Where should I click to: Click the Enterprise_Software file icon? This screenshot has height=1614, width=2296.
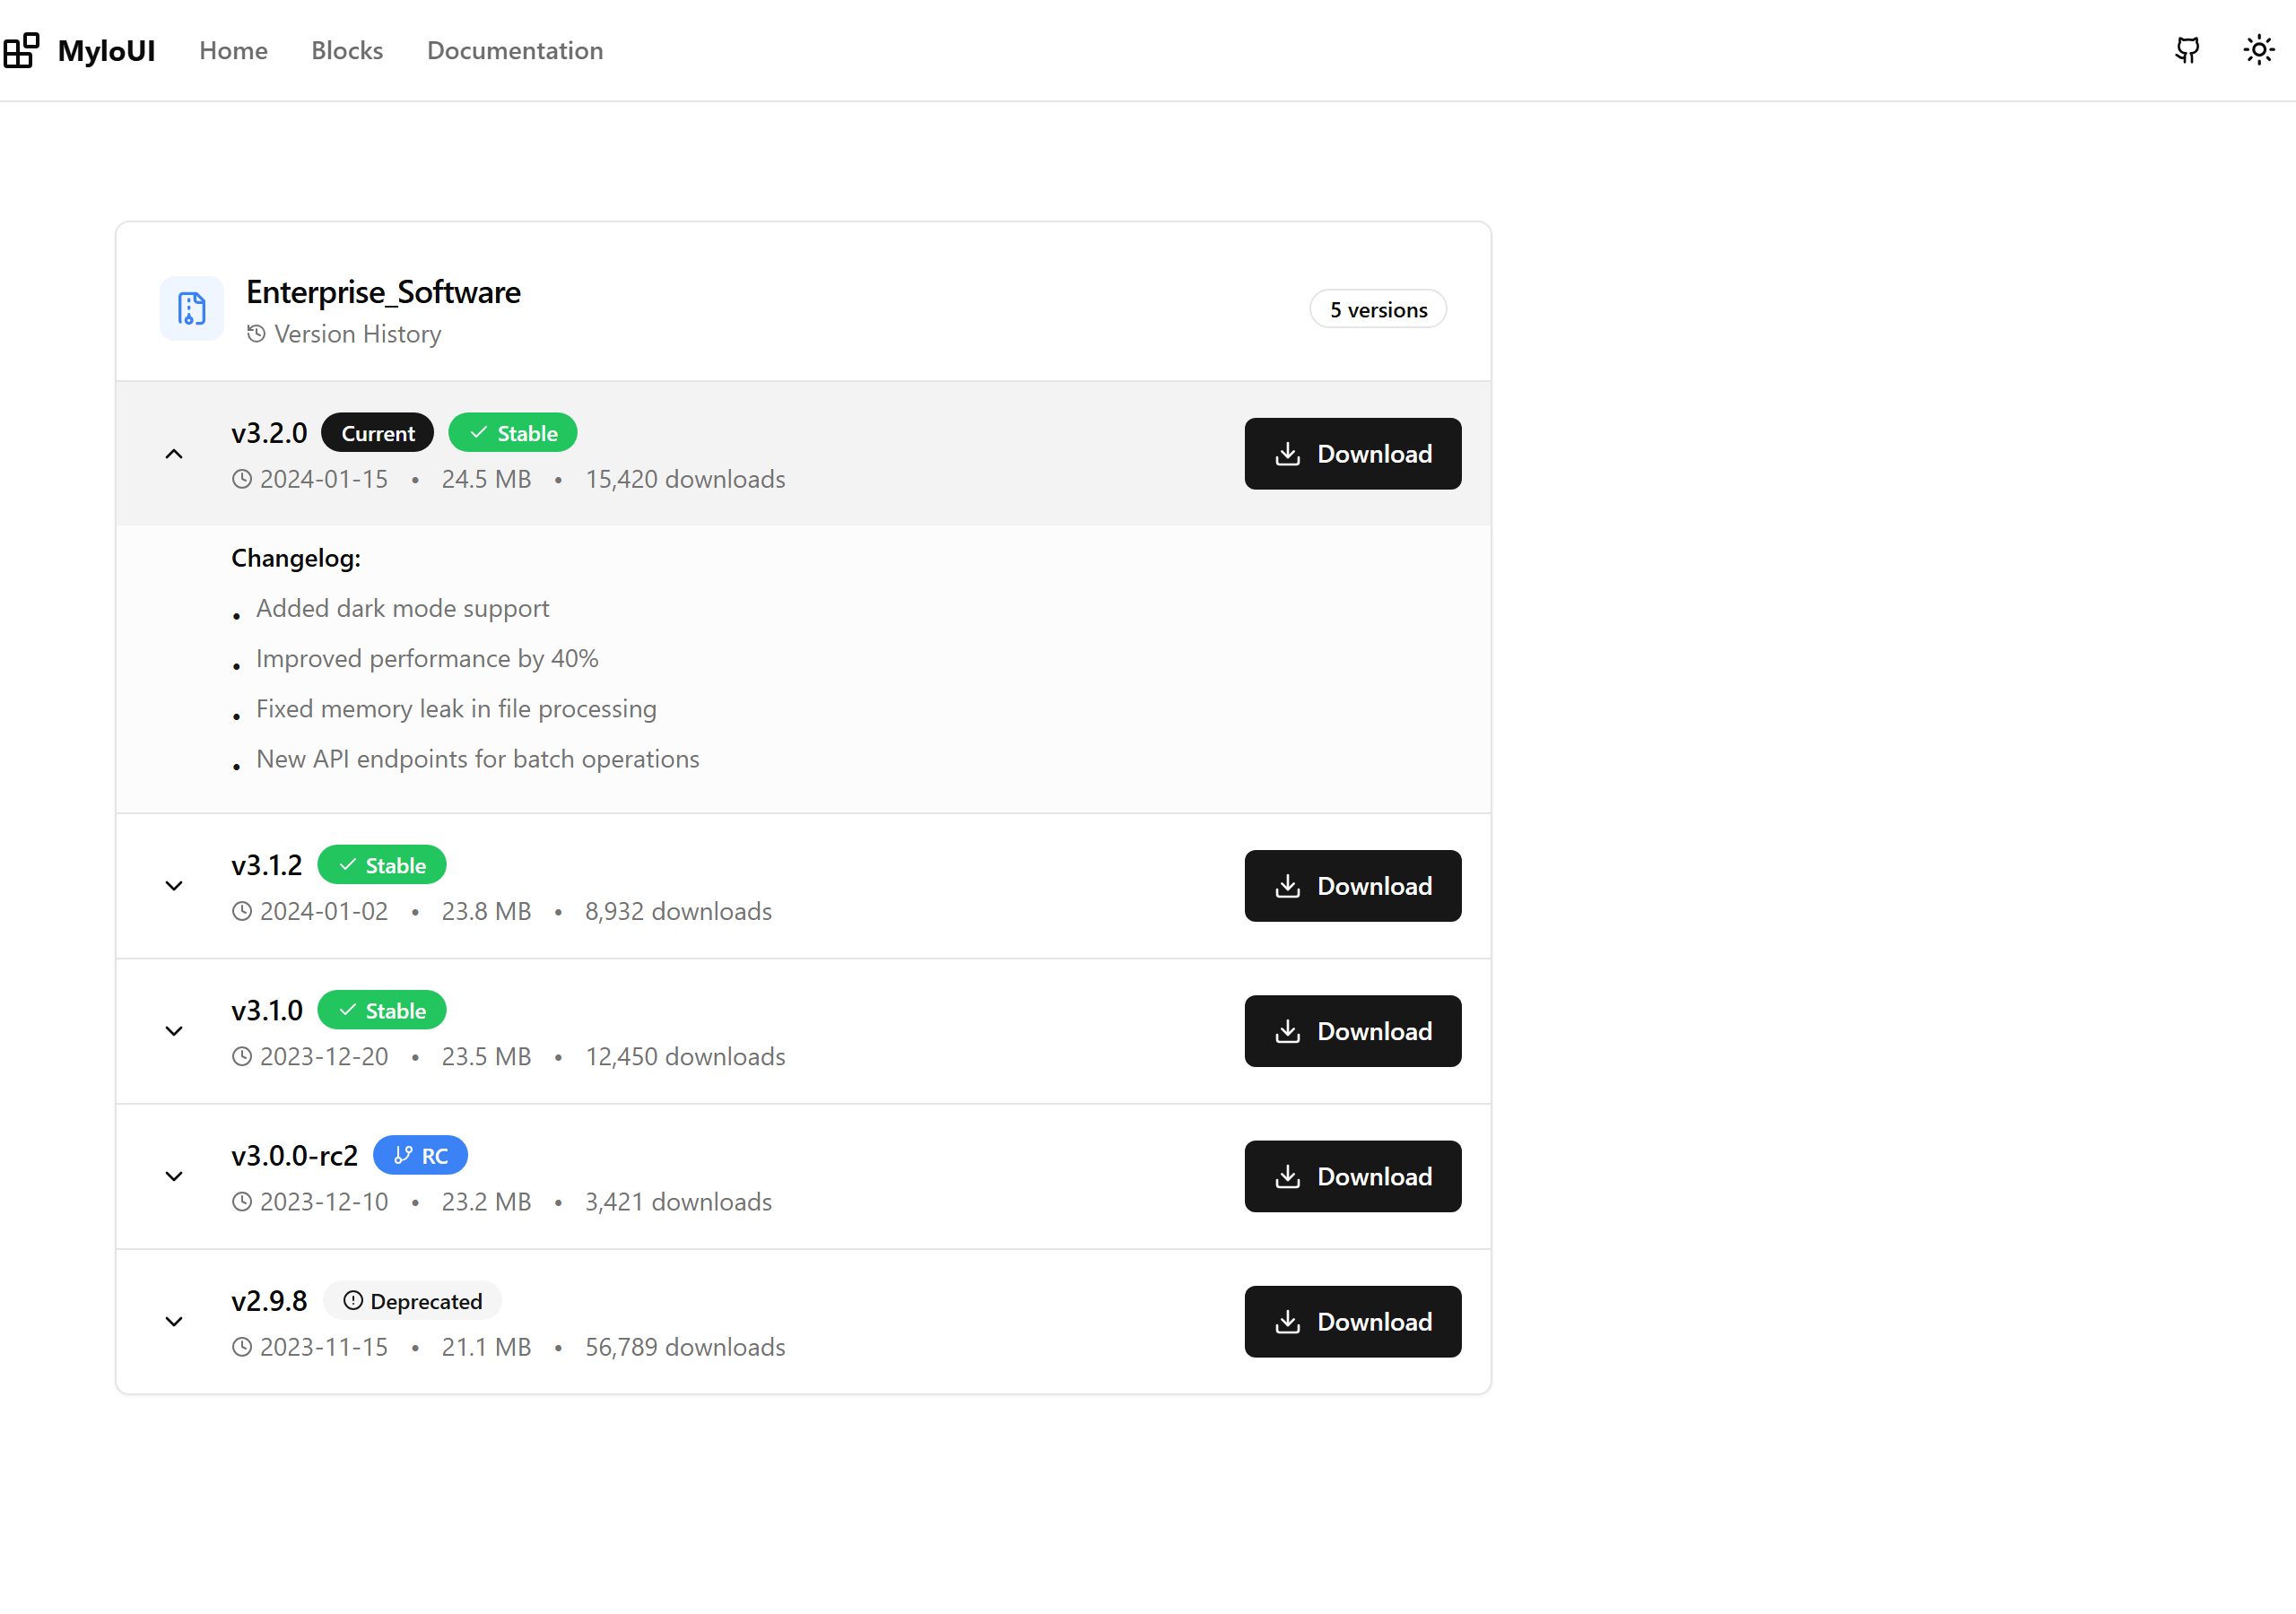click(x=192, y=309)
